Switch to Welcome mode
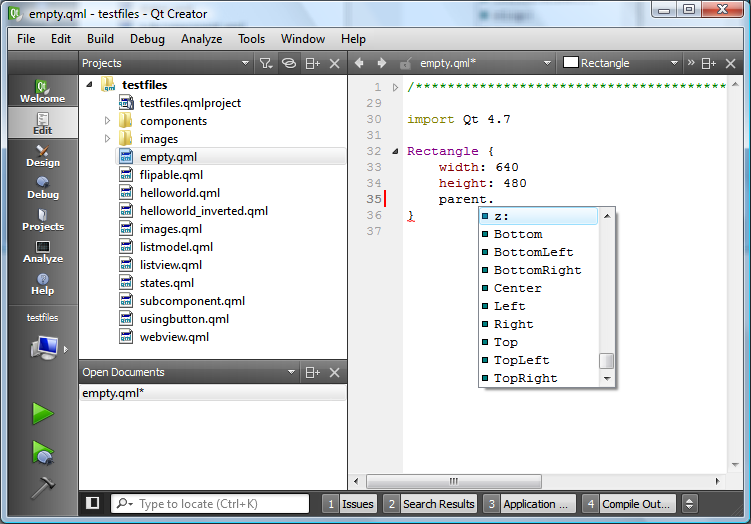 click(x=42, y=91)
